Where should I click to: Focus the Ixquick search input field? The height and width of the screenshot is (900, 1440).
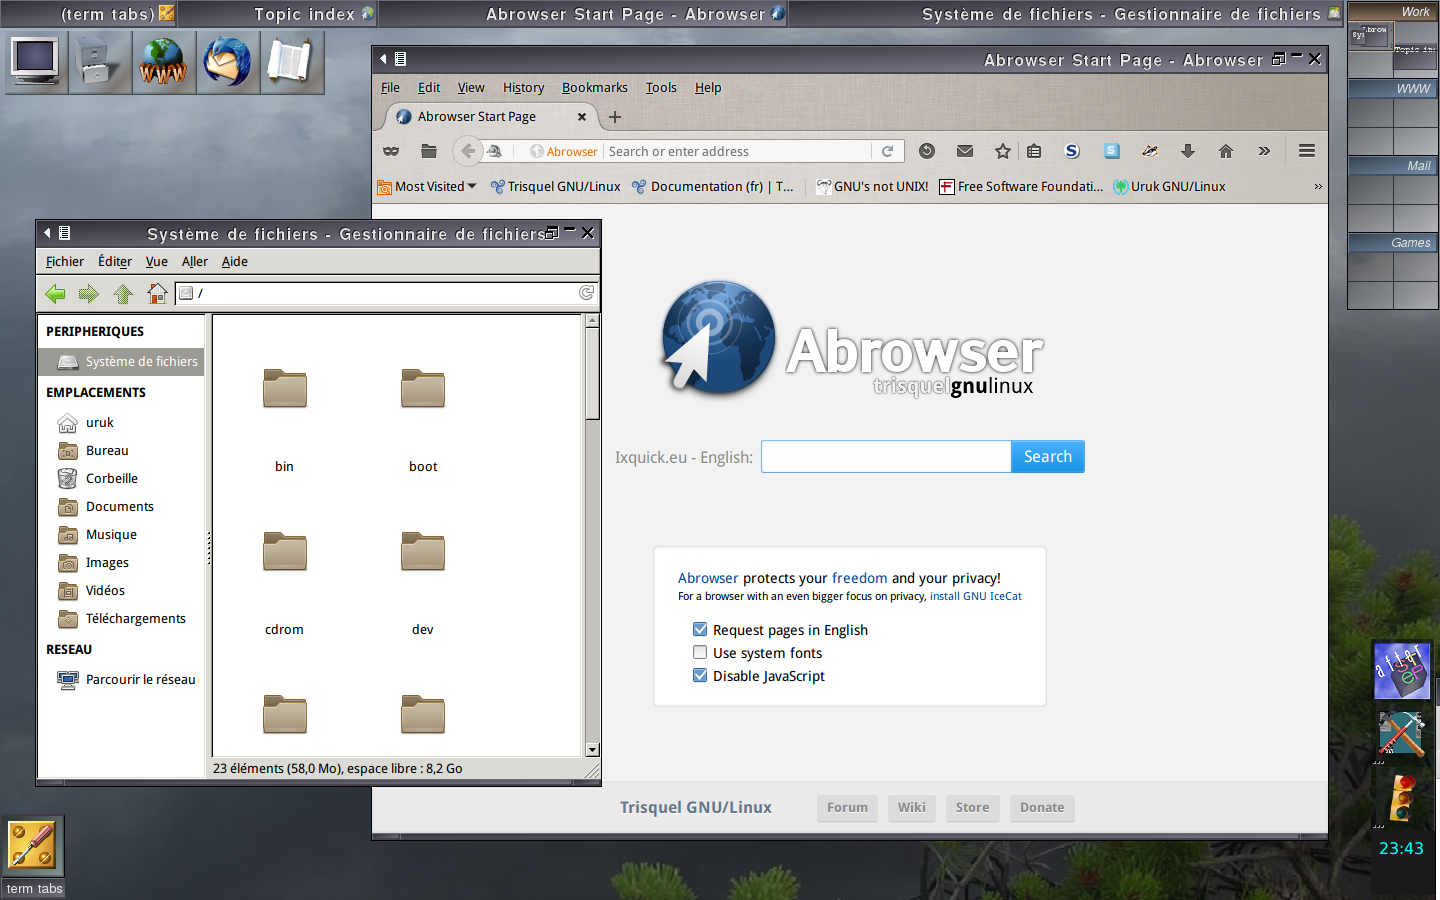886,457
